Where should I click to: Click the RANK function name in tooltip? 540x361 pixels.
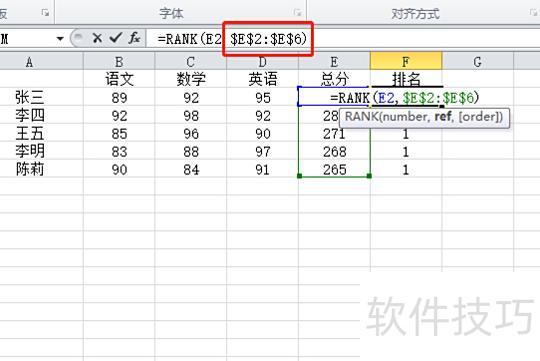click(x=362, y=117)
